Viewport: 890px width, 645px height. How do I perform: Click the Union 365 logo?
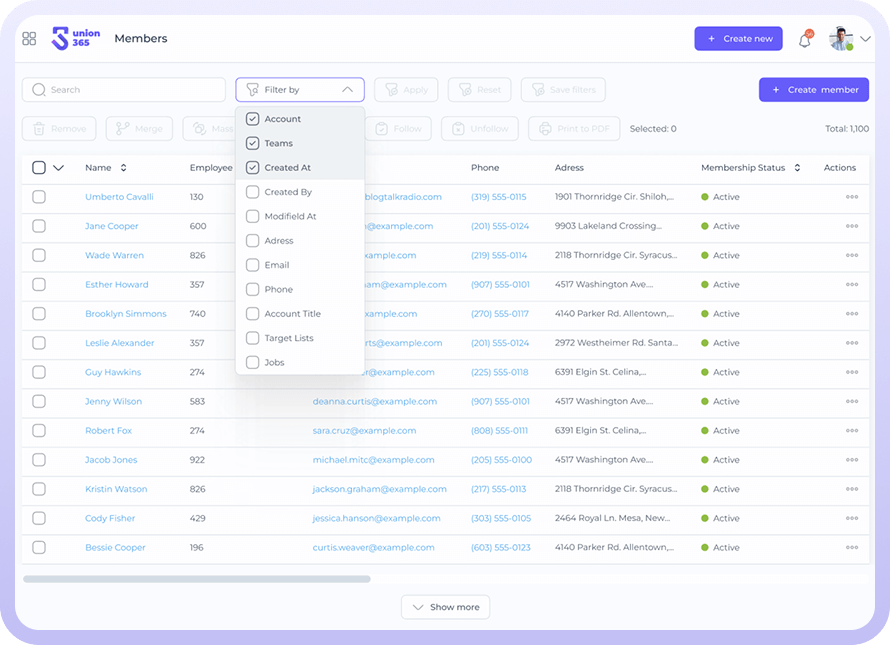click(76, 39)
